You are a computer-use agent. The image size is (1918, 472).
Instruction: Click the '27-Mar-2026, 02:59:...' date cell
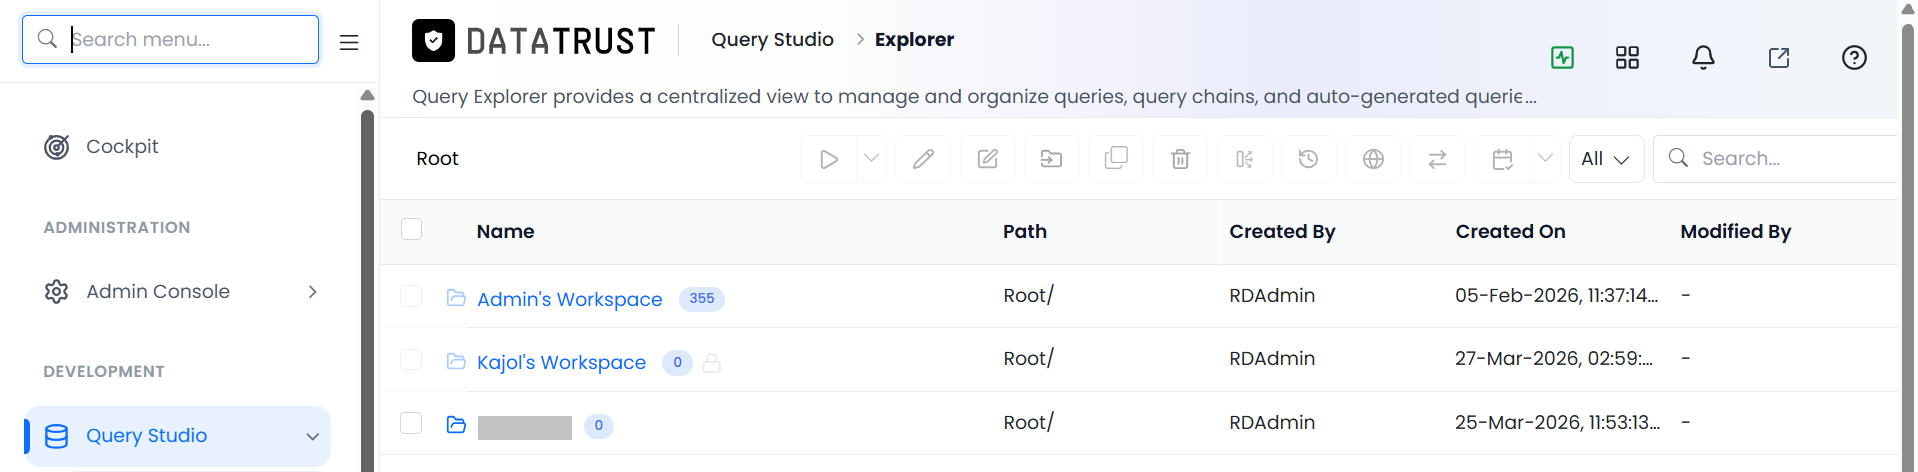click(1554, 358)
